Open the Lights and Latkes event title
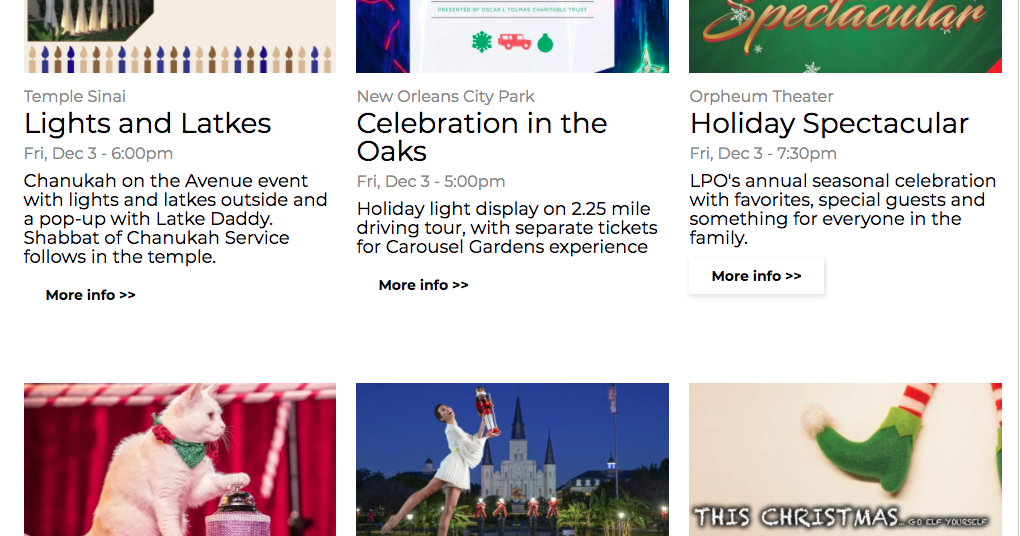Screen dimensions: 1020x536 (148, 124)
